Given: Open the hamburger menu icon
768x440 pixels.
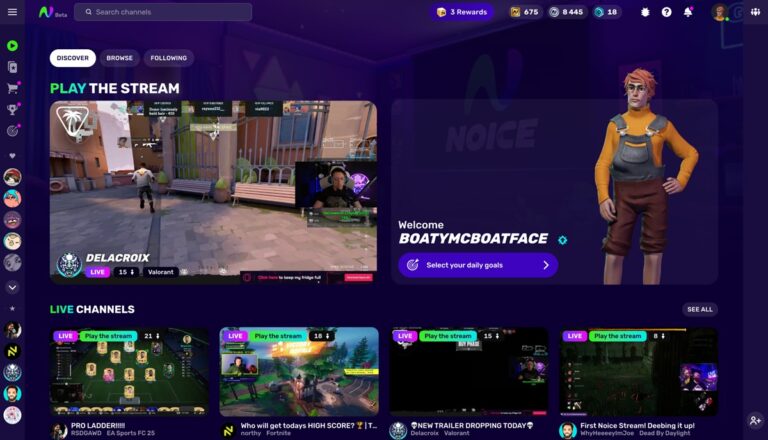Looking at the screenshot, I should pyautogui.click(x=12, y=12).
